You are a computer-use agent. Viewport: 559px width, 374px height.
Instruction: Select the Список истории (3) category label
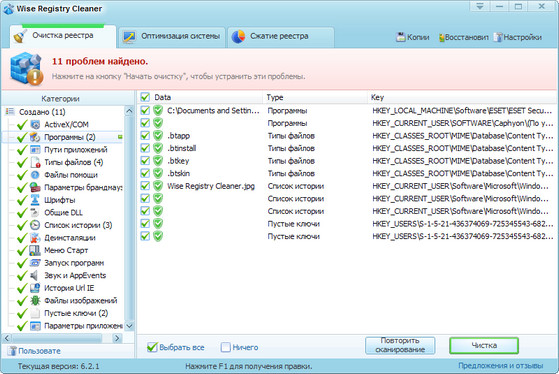click(78, 225)
